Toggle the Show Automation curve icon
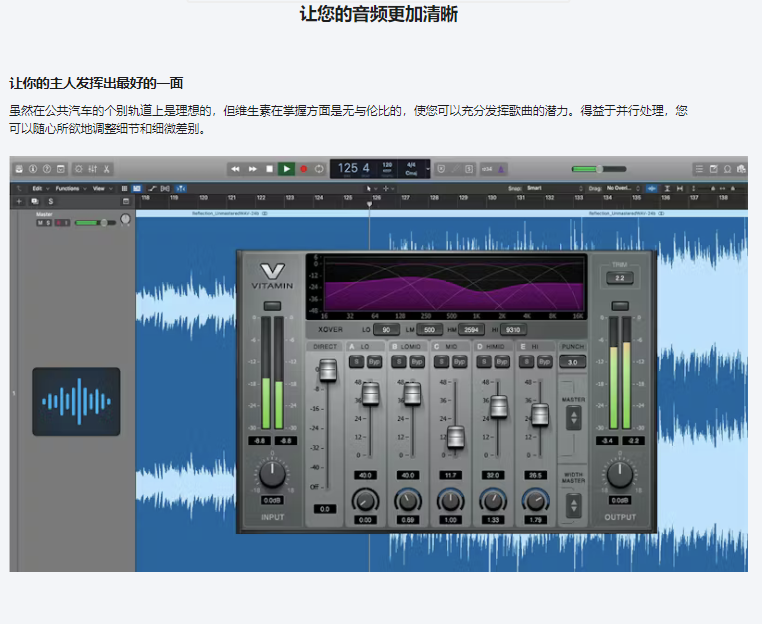This screenshot has width=762, height=624. (152, 189)
